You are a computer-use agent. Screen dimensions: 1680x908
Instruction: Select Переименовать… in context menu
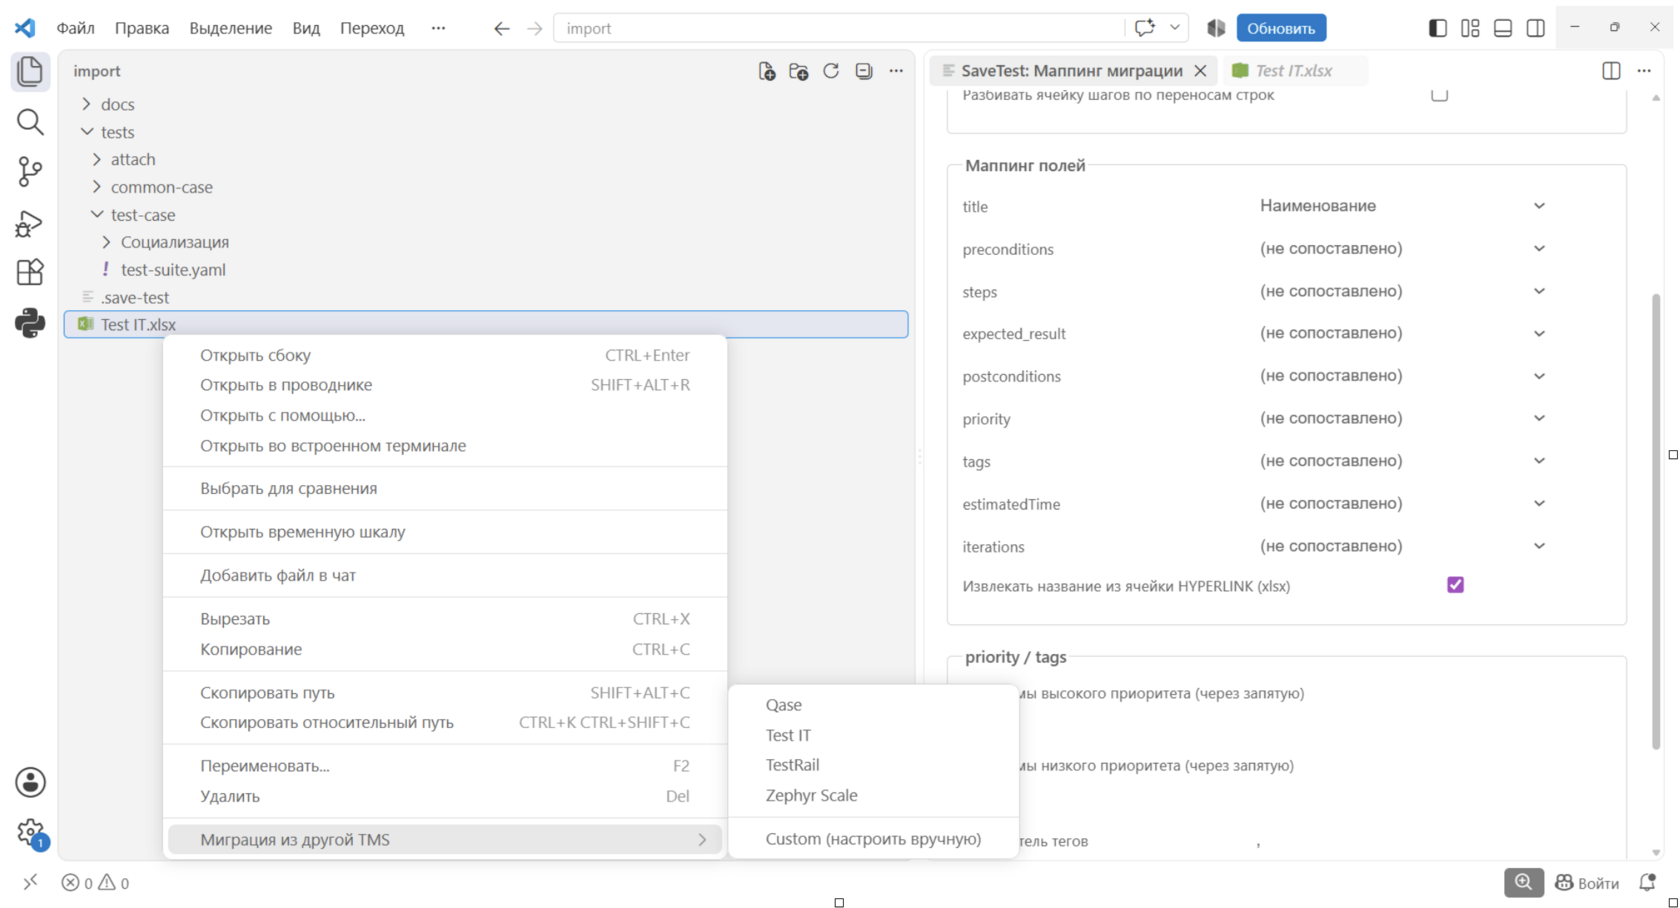click(x=445, y=766)
